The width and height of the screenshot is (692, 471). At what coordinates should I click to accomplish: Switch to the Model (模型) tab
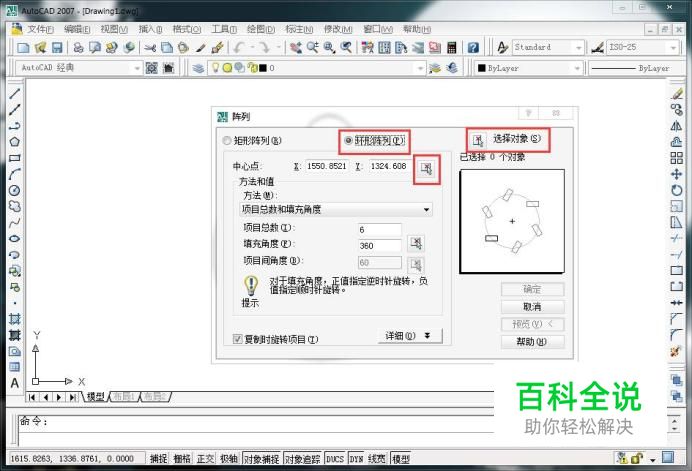pyautogui.click(x=96, y=396)
